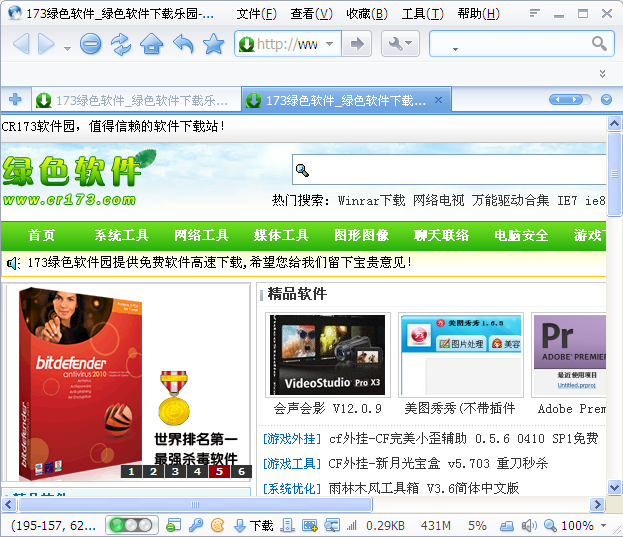
Task: Select banner slide number 1
Action: (x=132, y=471)
